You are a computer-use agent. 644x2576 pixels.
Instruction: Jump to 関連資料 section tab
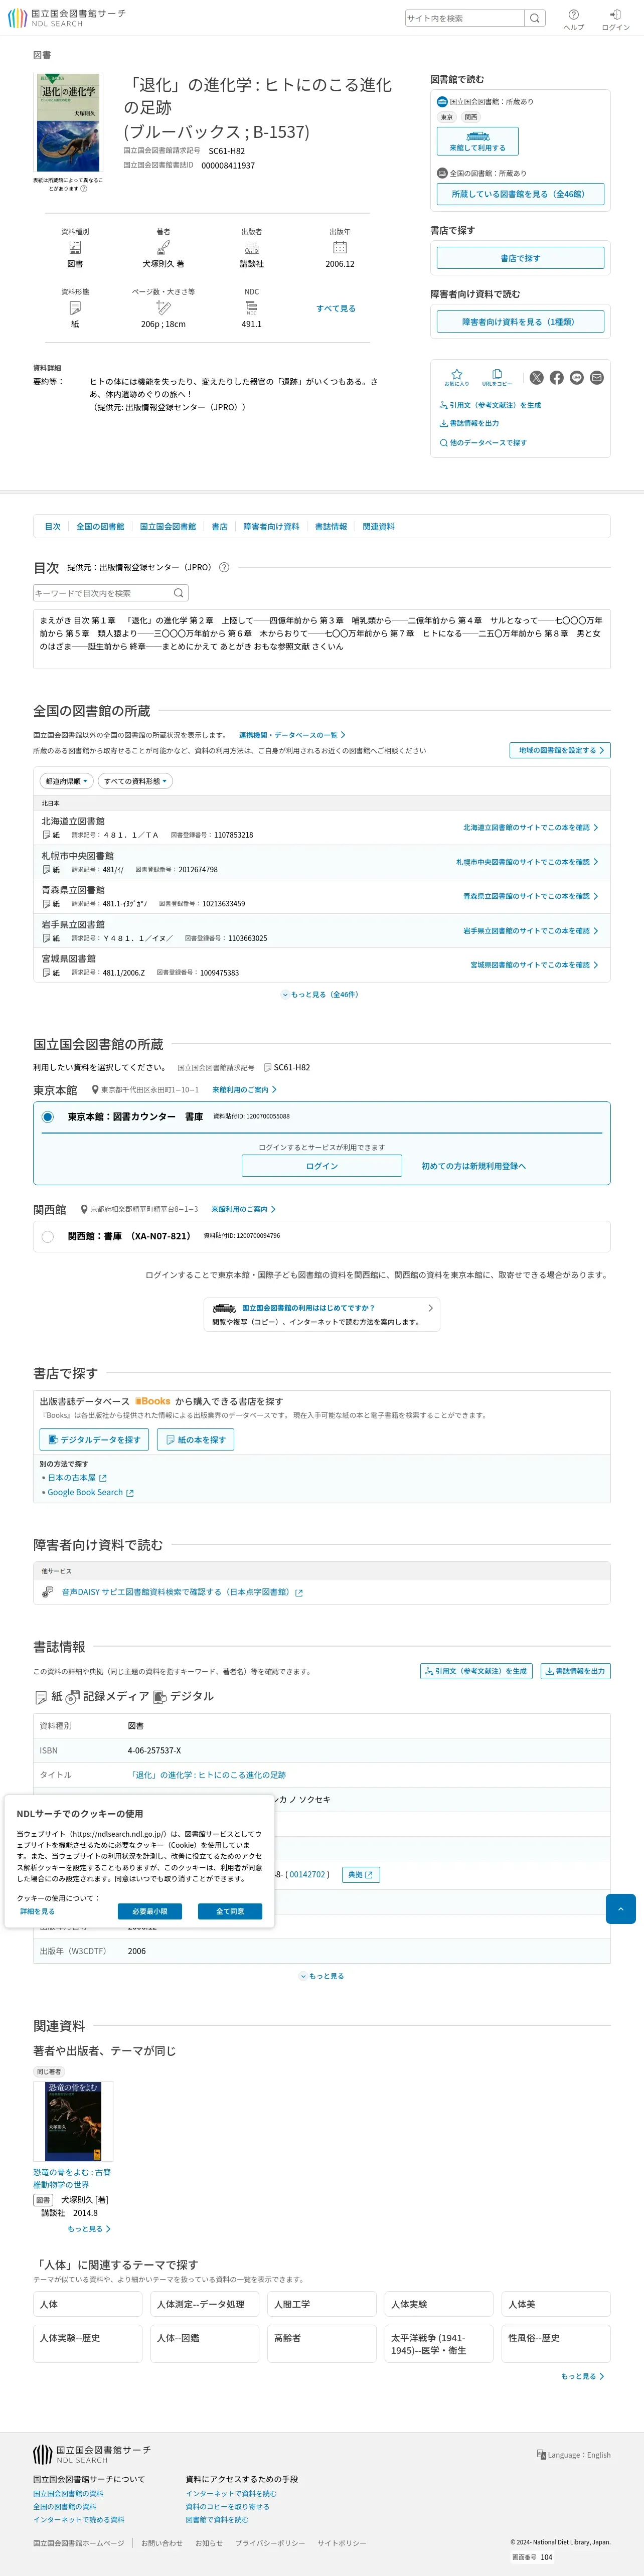click(x=379, y=526)
